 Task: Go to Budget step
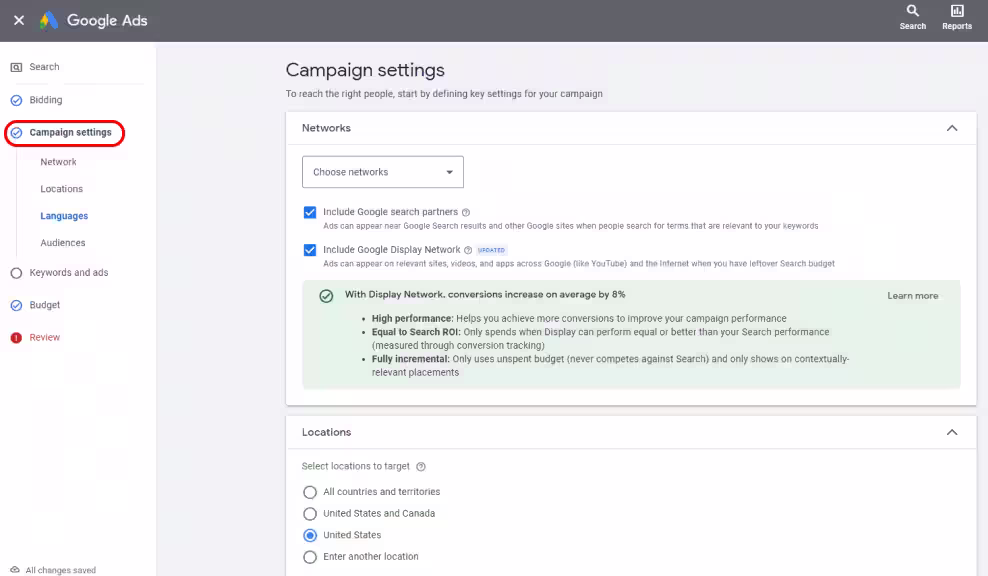pos(45,305)
